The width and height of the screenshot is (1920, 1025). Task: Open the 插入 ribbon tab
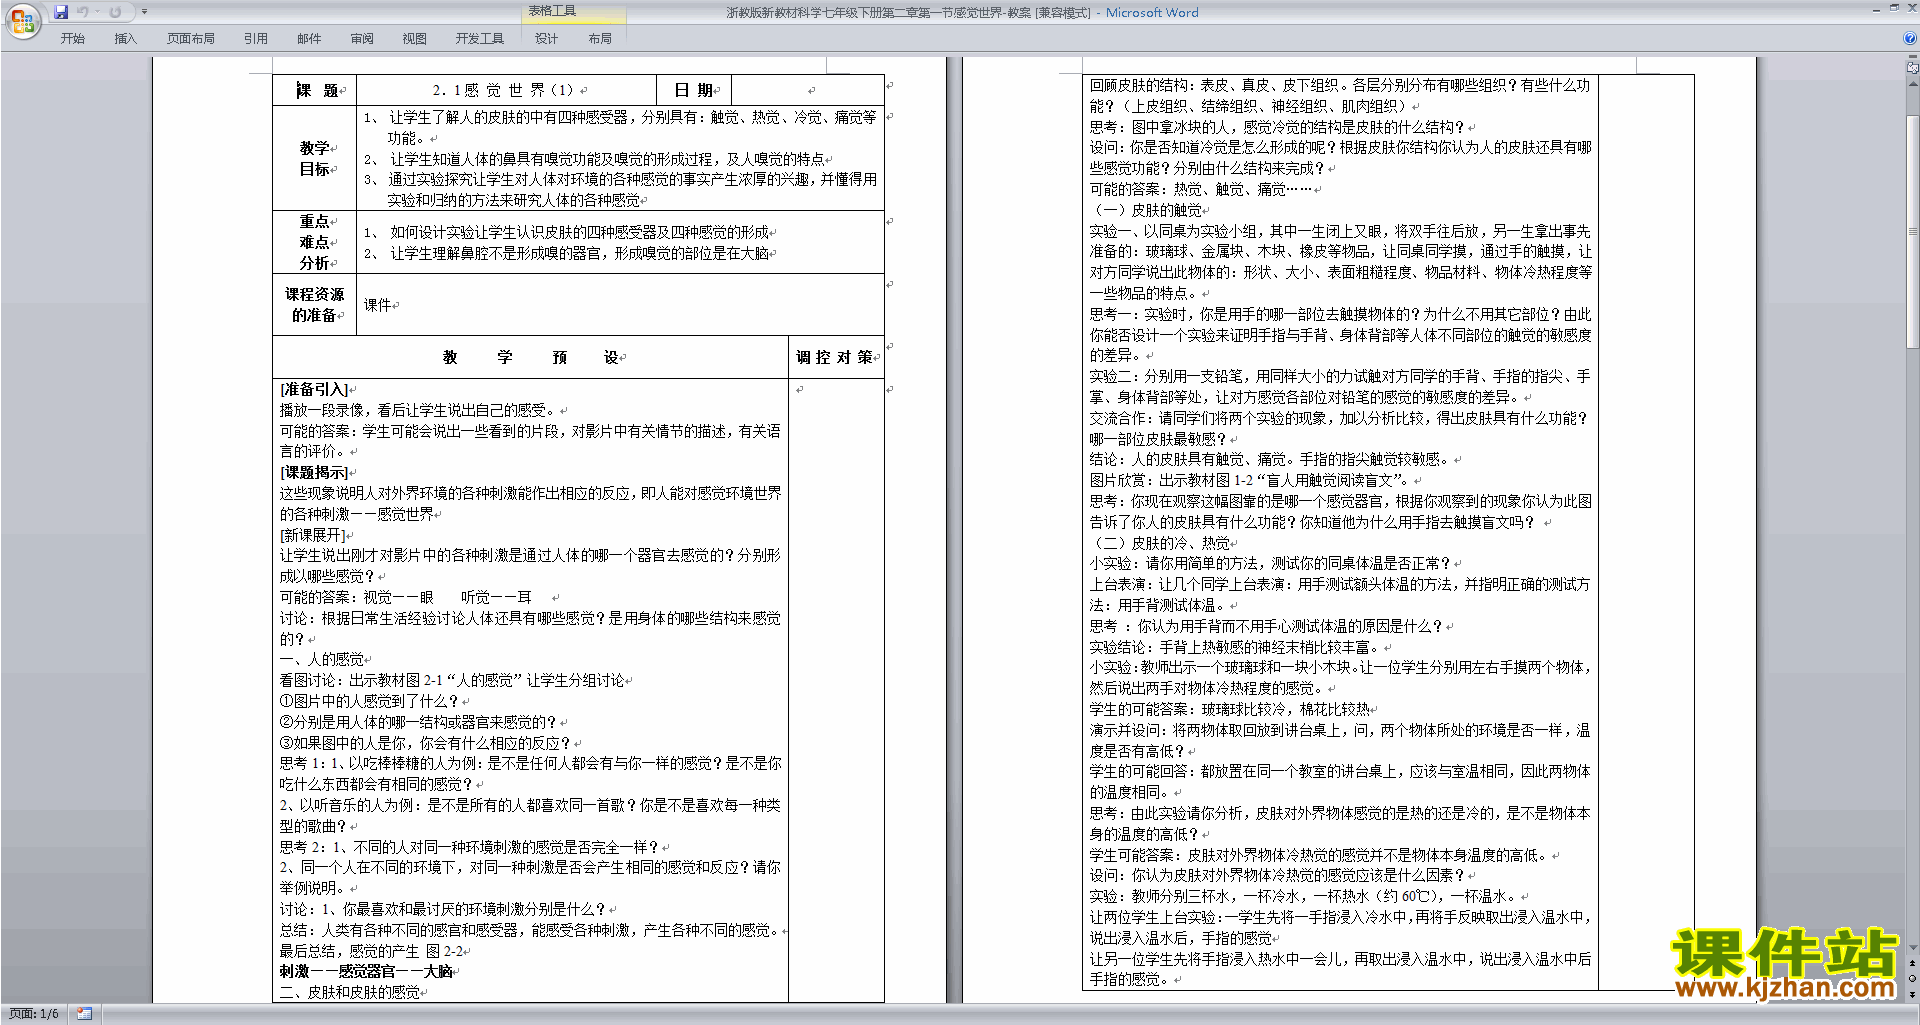[125, 39]
